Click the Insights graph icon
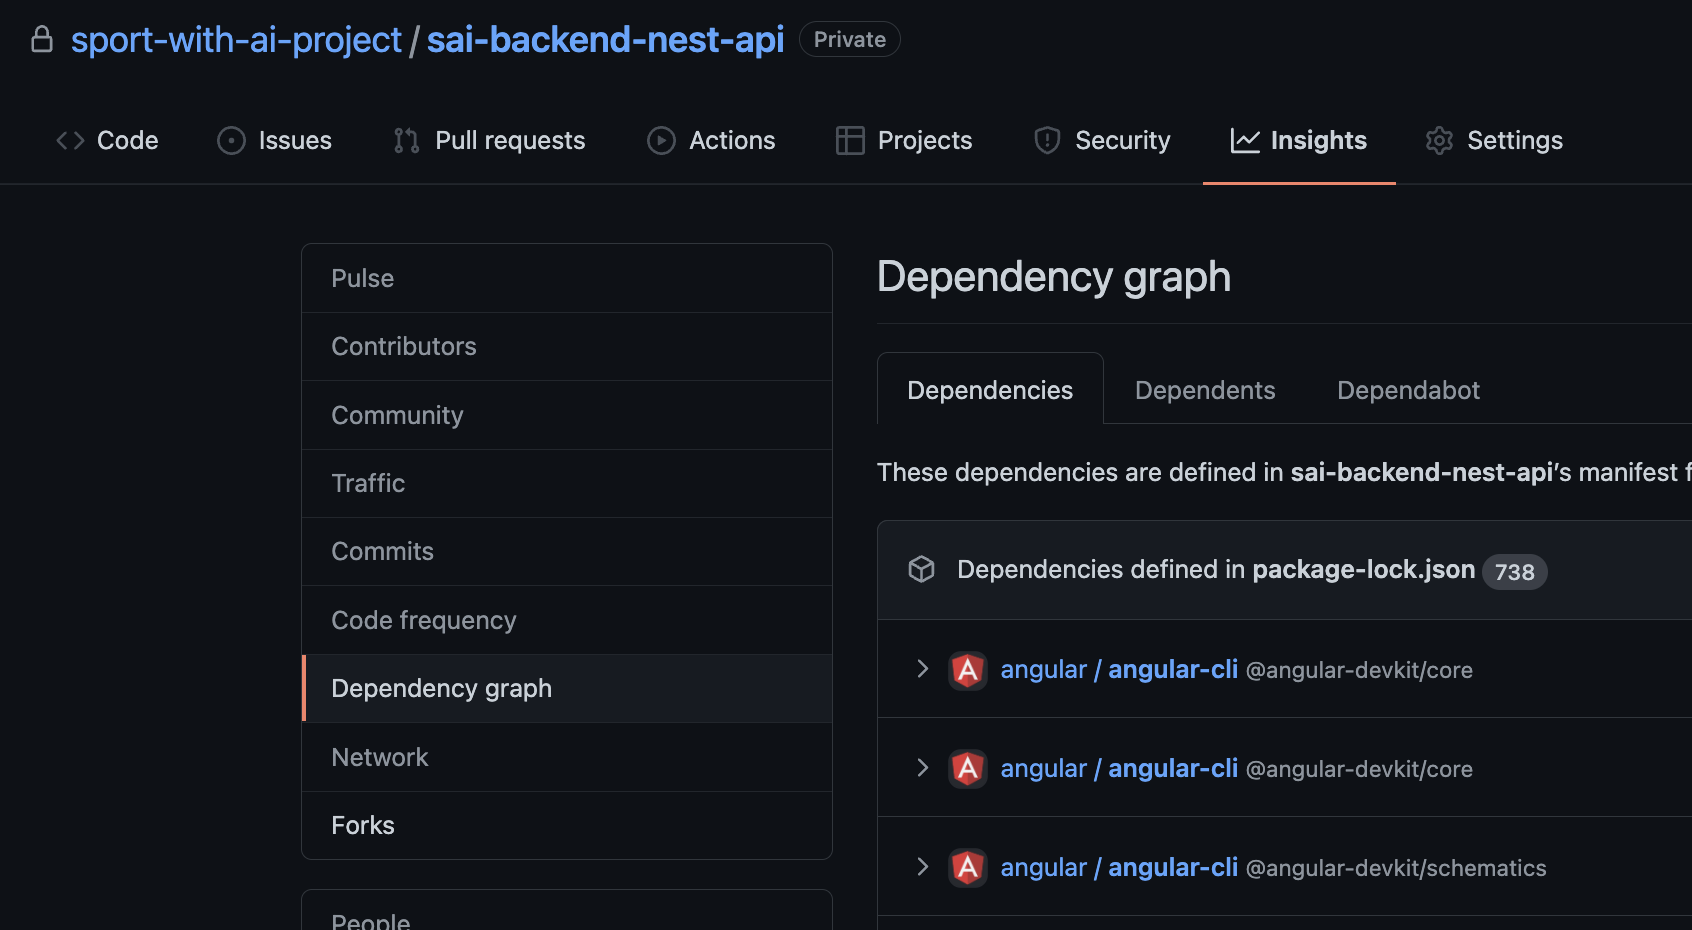Image resolution: width=1692 pixels, height=930 pixels. (1245, 140)
